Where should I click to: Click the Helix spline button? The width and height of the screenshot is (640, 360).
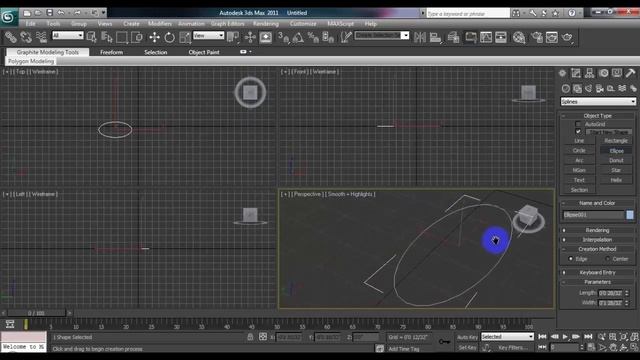[616, 180]
